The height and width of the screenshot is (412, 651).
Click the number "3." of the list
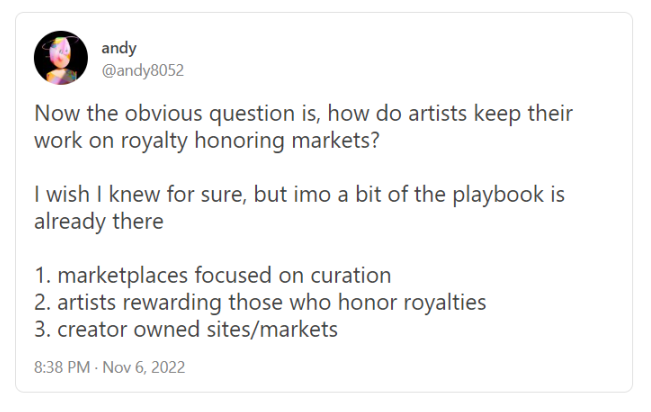coord(43,329)
